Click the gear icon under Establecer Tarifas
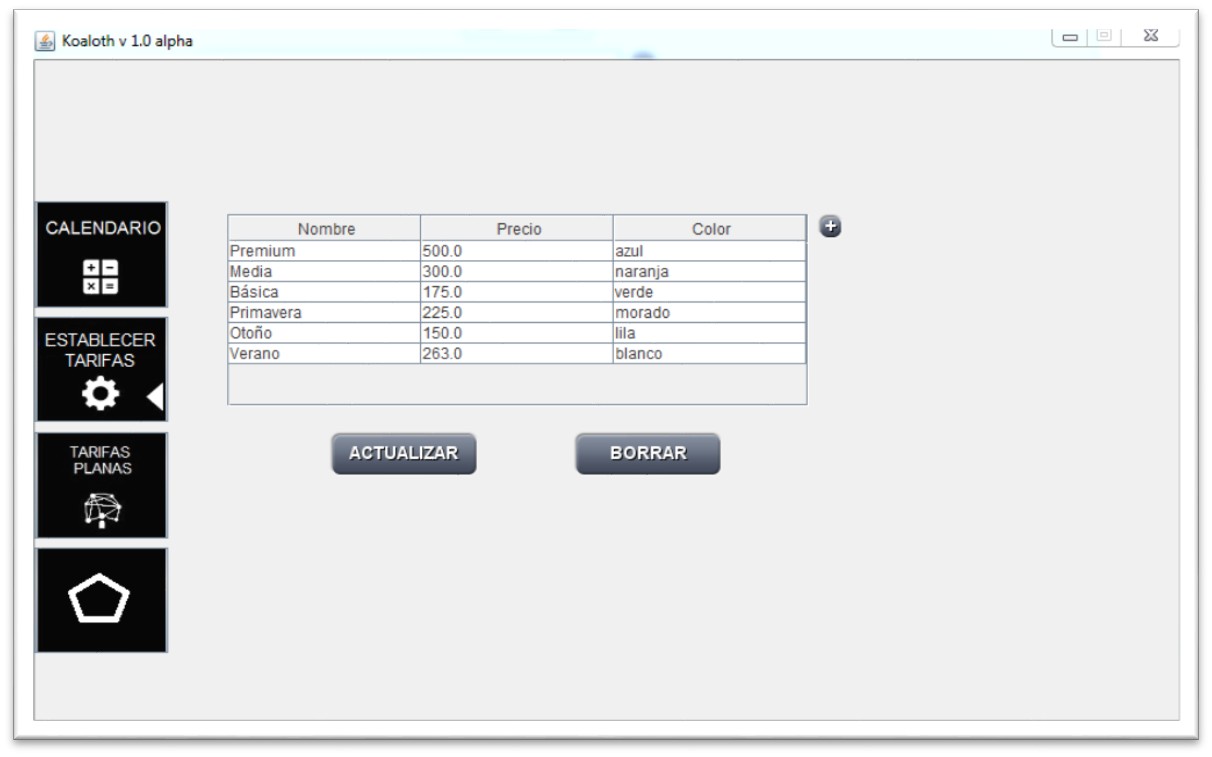This screenshot has width=1212, height=757. 100,396
